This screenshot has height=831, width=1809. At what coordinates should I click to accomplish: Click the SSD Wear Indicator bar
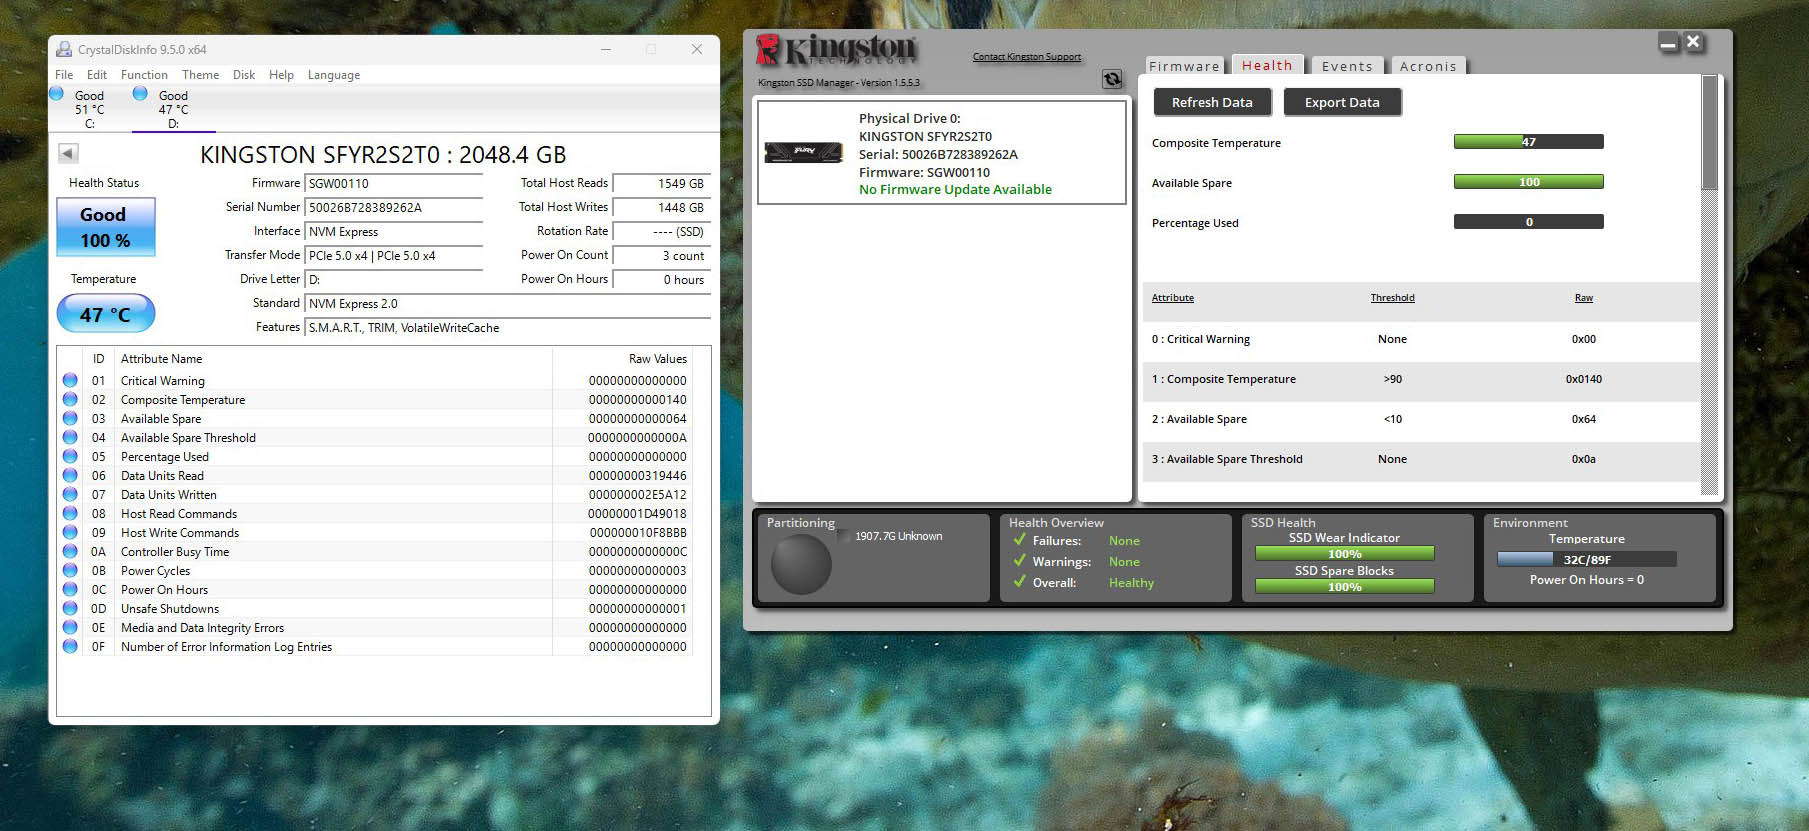[x=1345, y=554]
